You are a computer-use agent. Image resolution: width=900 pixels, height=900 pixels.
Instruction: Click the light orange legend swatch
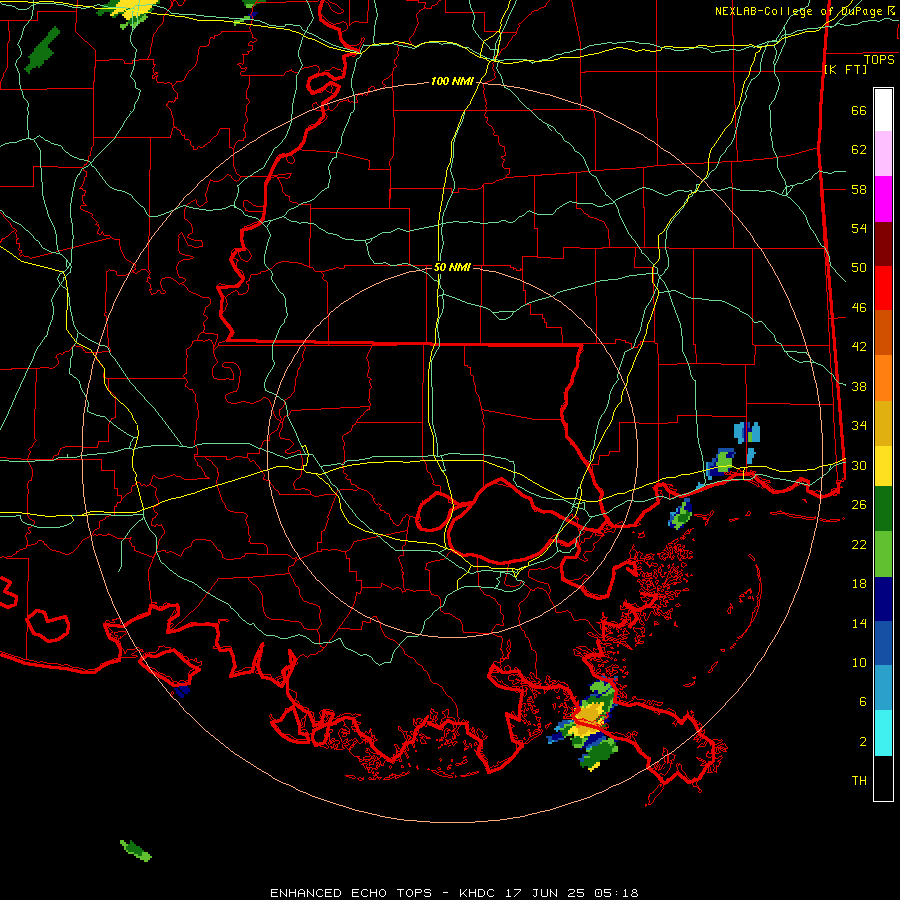pos(883,378)
